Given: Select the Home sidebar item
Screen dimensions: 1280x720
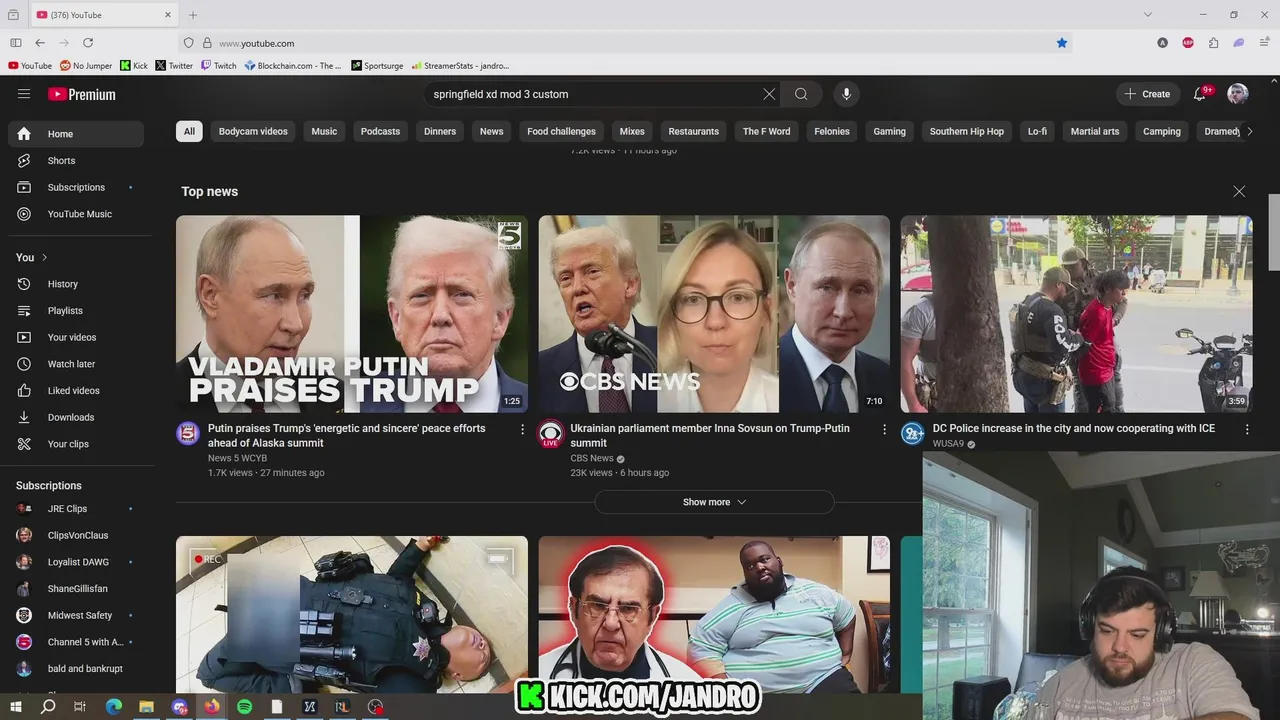Looking at the screenshot, I should (x=76, y=134).
